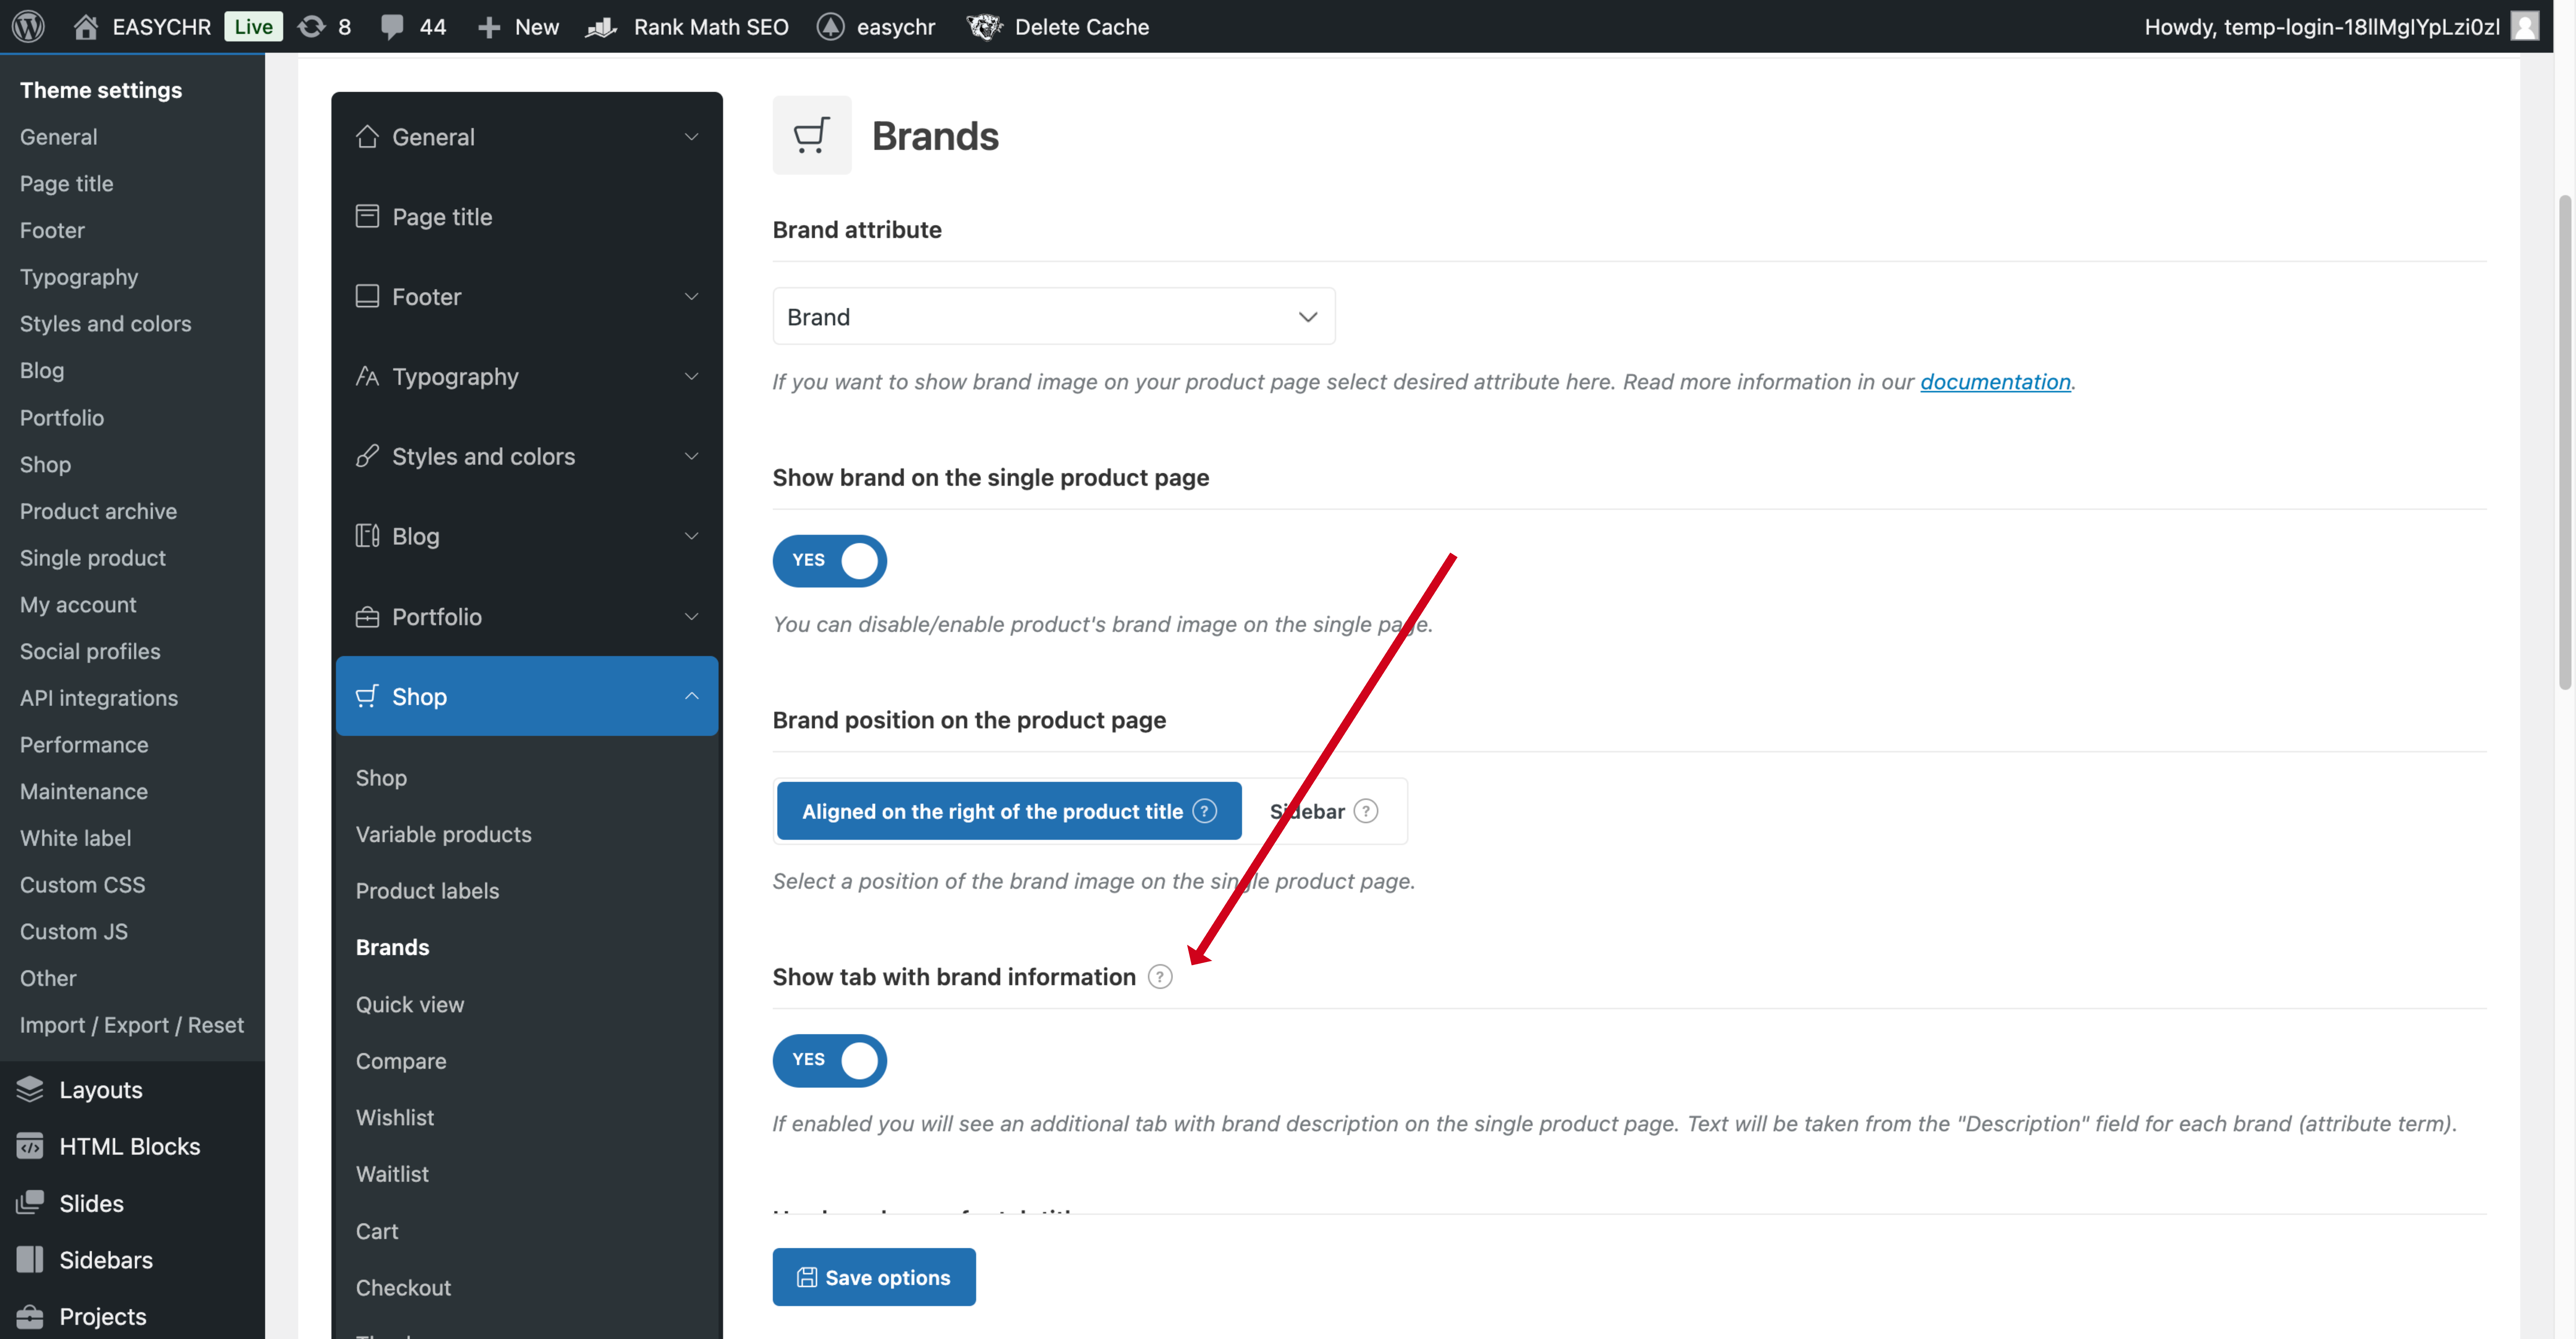Click the user avatar in the admin bar

click(x=2525, y=26)
